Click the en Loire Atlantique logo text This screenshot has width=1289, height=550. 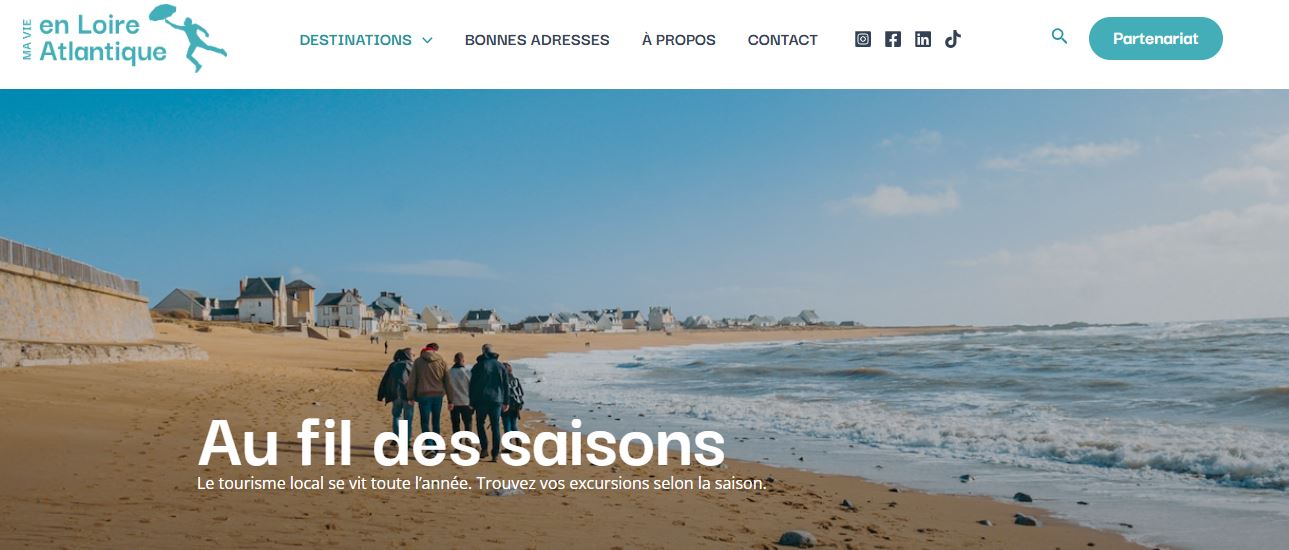(102, 39)
